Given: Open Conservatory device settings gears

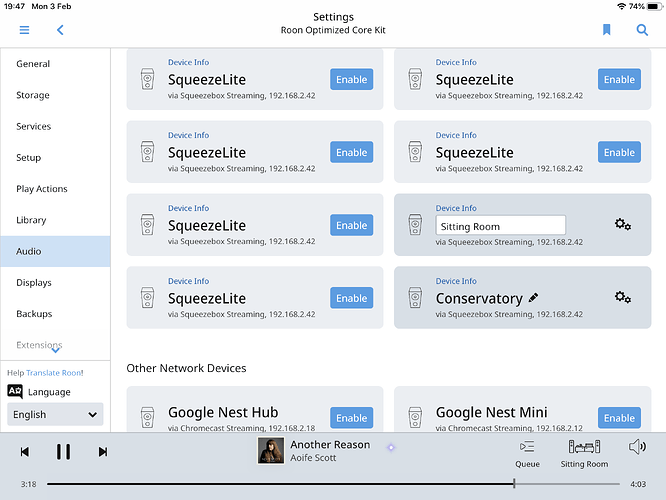Looking at the screenshot, I should point(623,297).
